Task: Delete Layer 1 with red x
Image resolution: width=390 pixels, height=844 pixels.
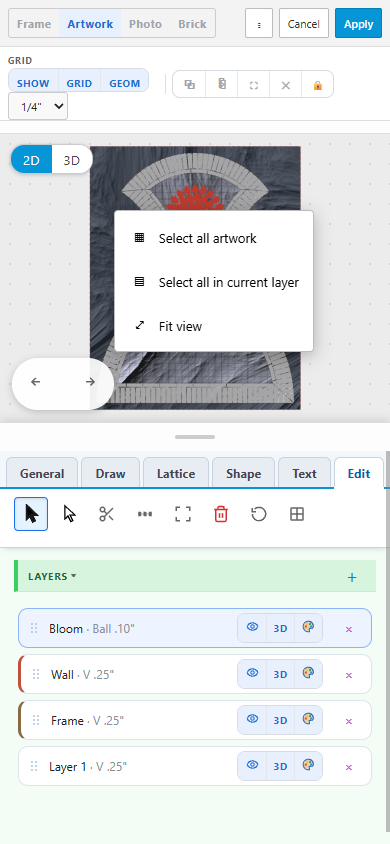Action: pyautogui.click(x=349, y=767)
